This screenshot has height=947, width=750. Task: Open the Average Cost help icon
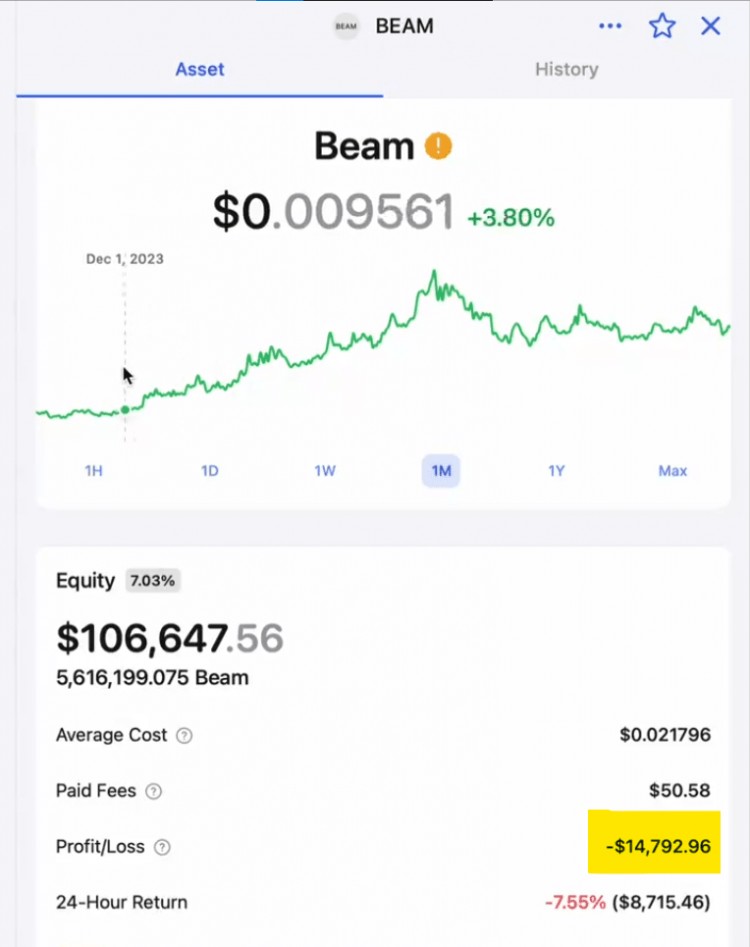[x=184, y=736]
